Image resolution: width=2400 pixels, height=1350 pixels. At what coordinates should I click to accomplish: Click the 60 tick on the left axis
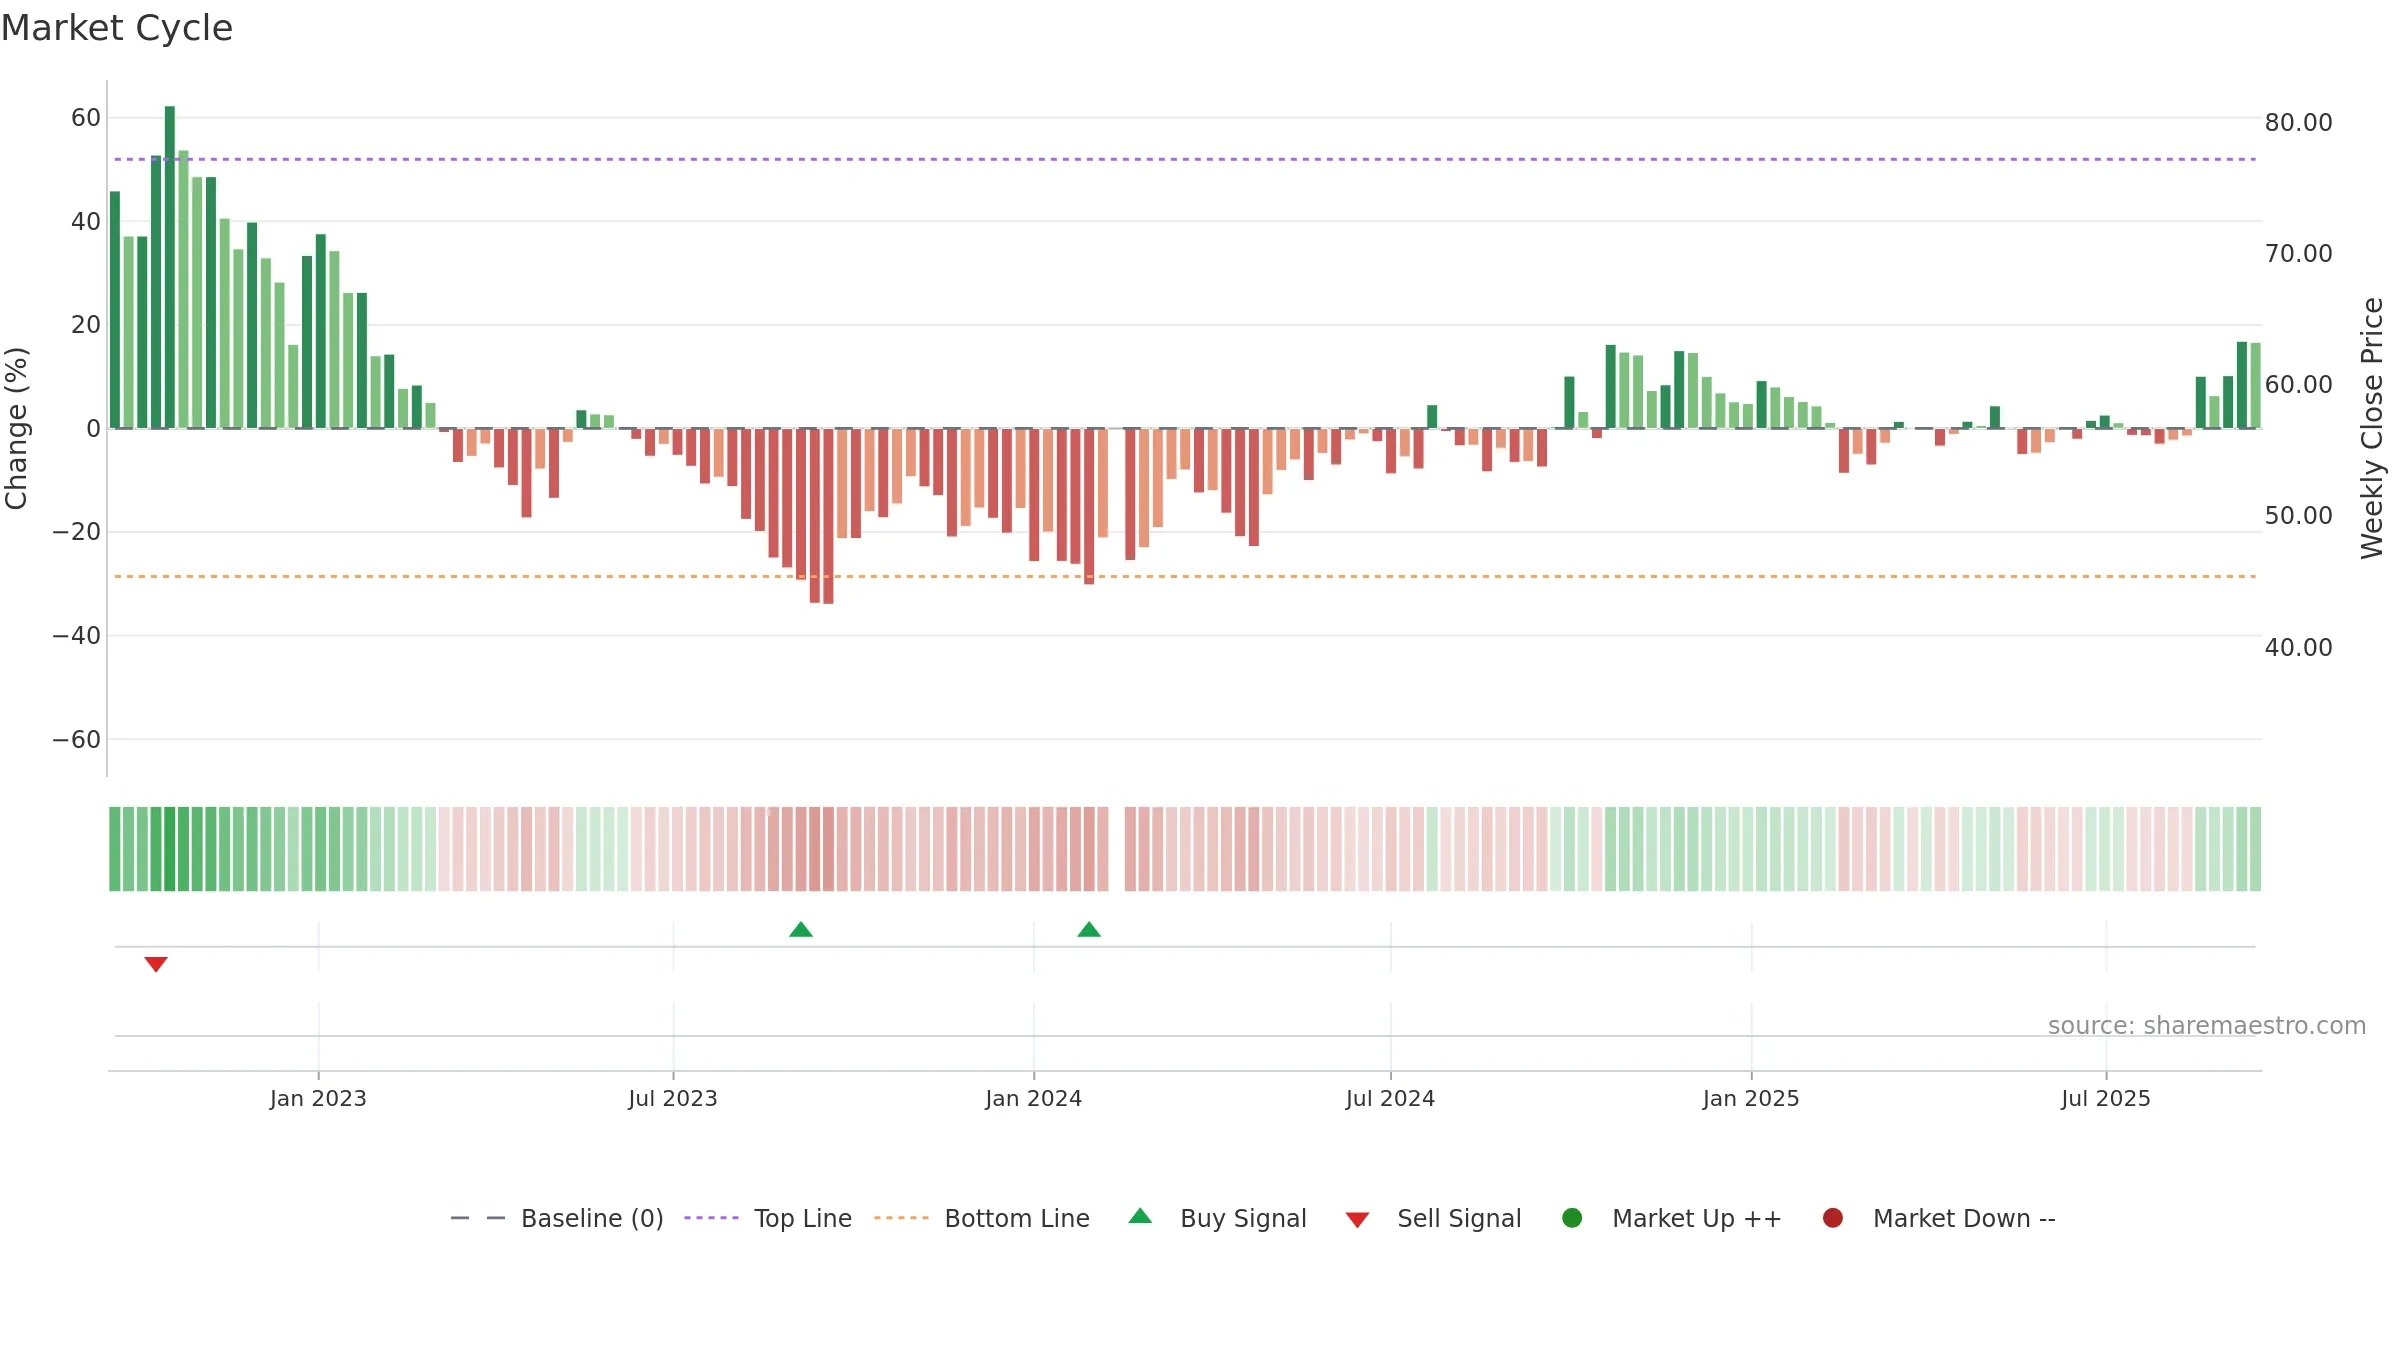86,118
